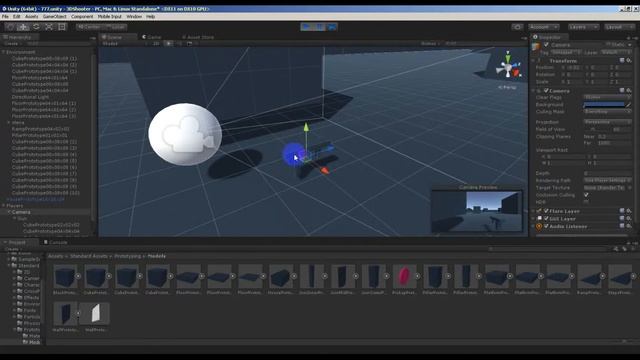Image resolution: width=640 pixels, height=360 pixels.
Task: Open the Culling Mask dropdown
Action: coord(607,111)
